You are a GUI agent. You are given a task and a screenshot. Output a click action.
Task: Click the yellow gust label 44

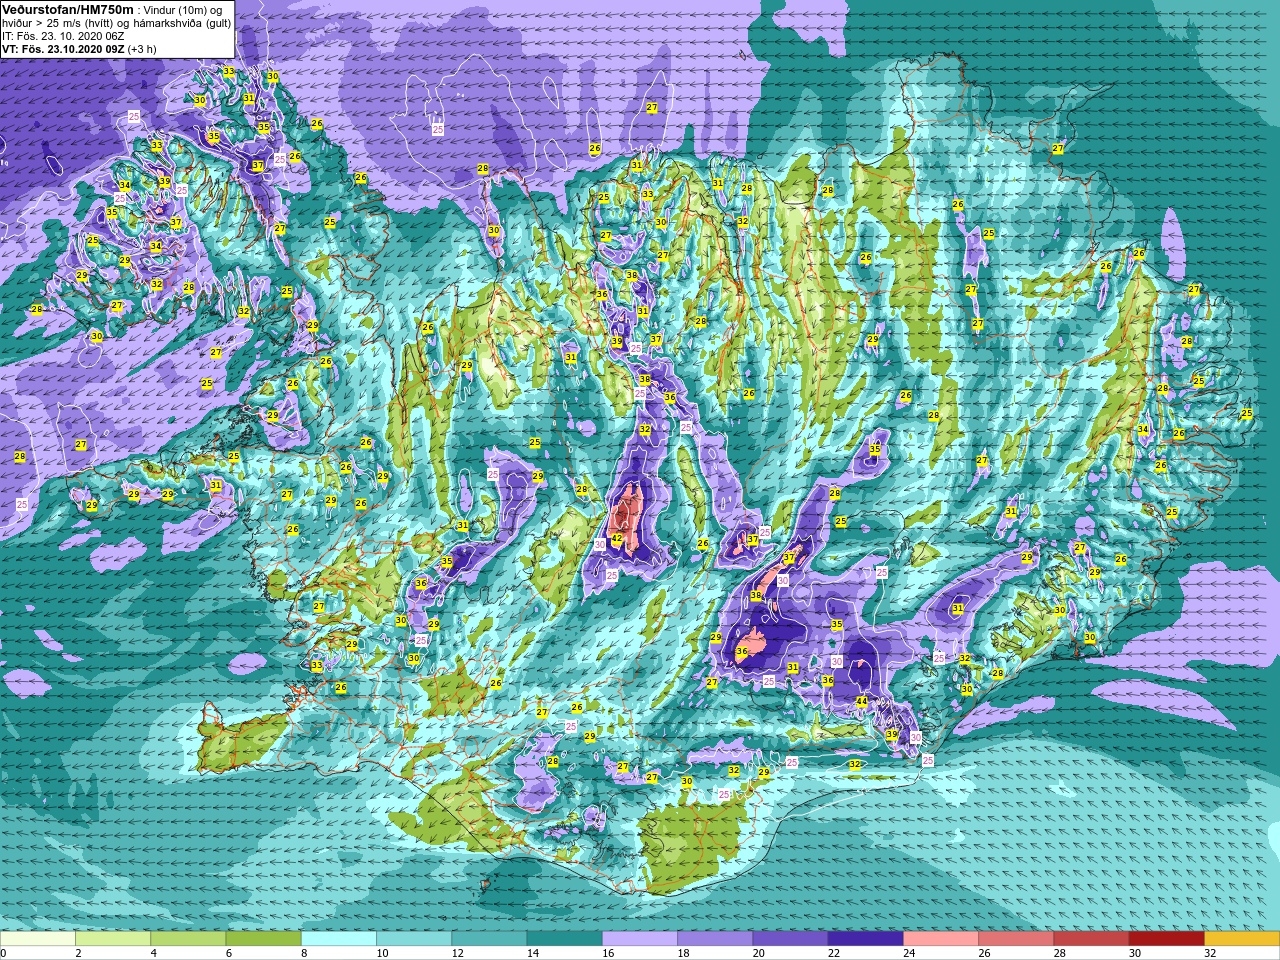click(861, 701)
